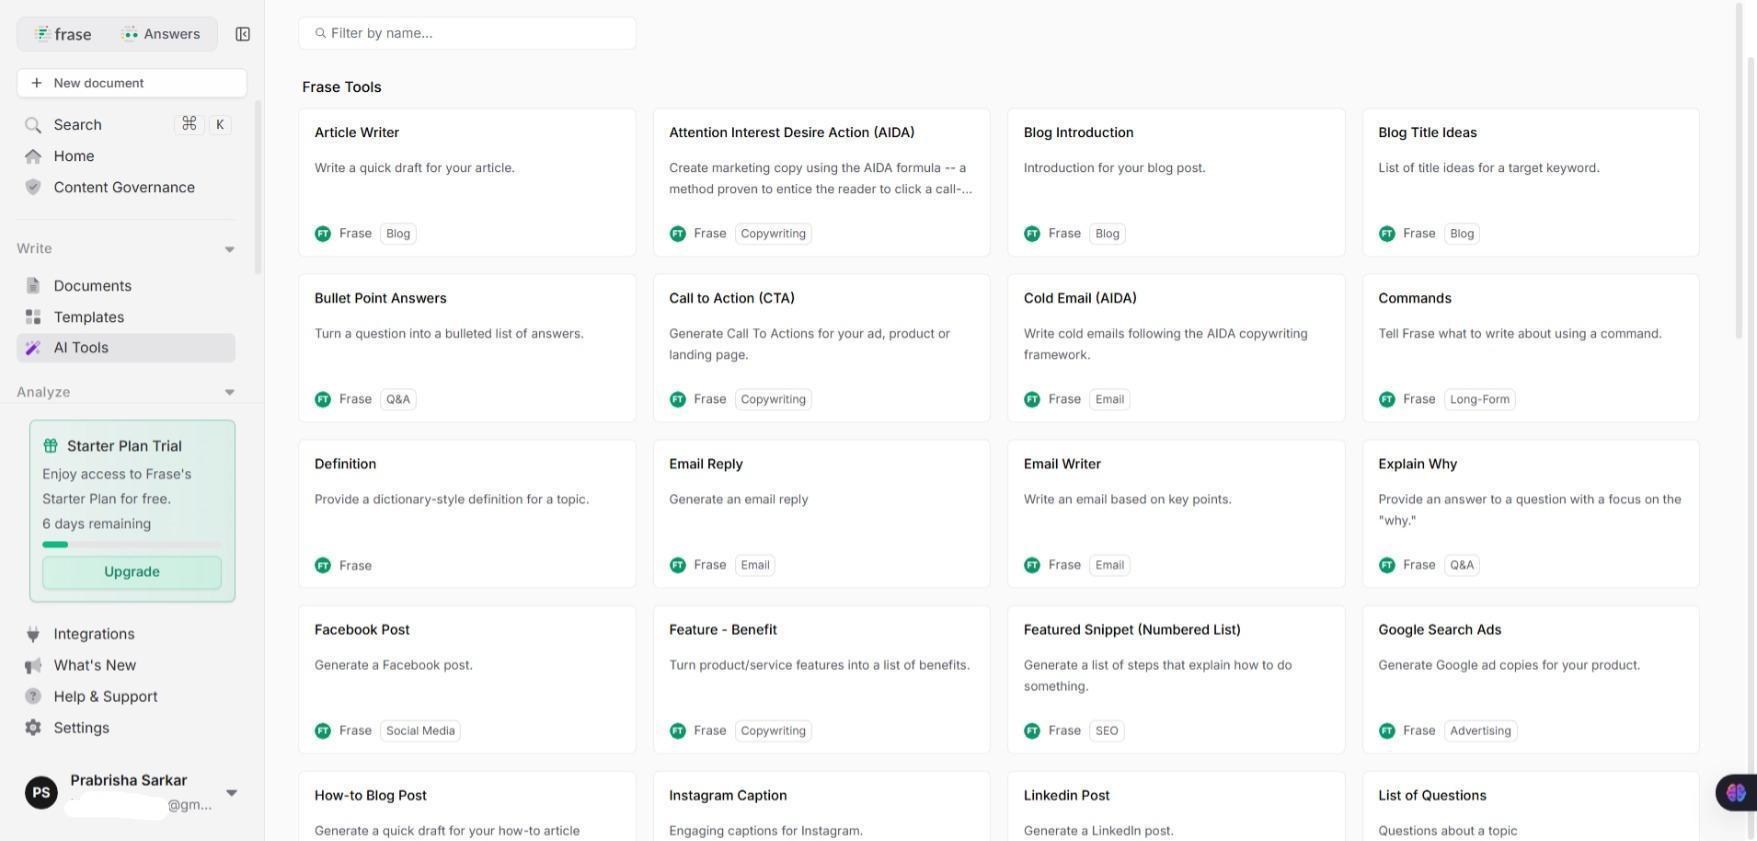Open What's New megaphone icon
Image resolution: width=1757 pixels, height=841 pixels.
pos(33,665)
